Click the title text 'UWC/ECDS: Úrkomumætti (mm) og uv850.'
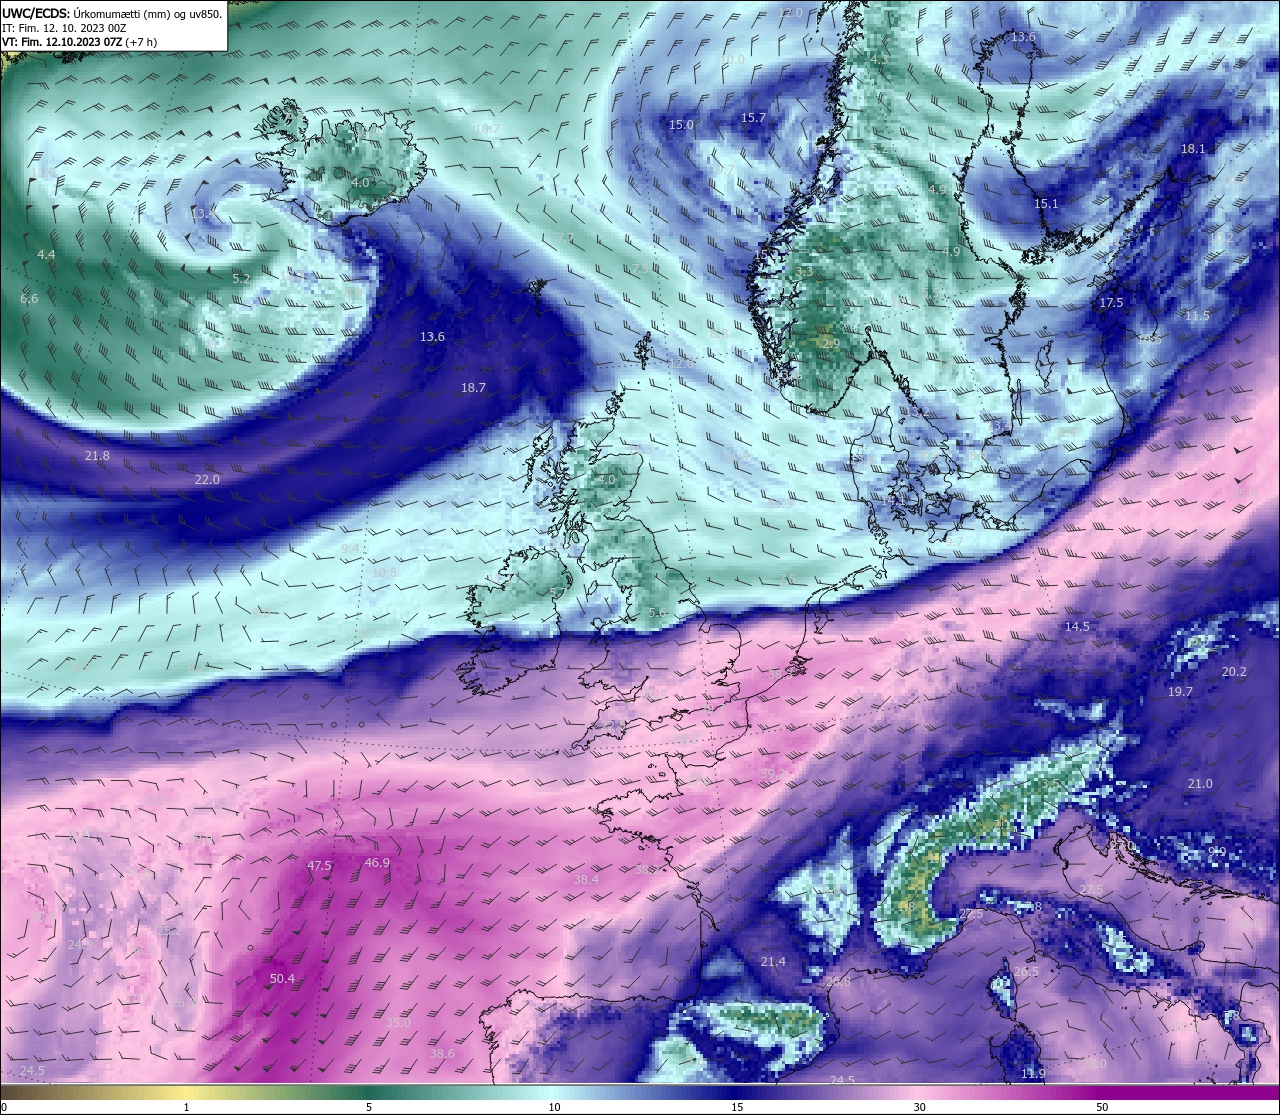The width and height of the screenshot is (1280, 1115). pos(112,14)
